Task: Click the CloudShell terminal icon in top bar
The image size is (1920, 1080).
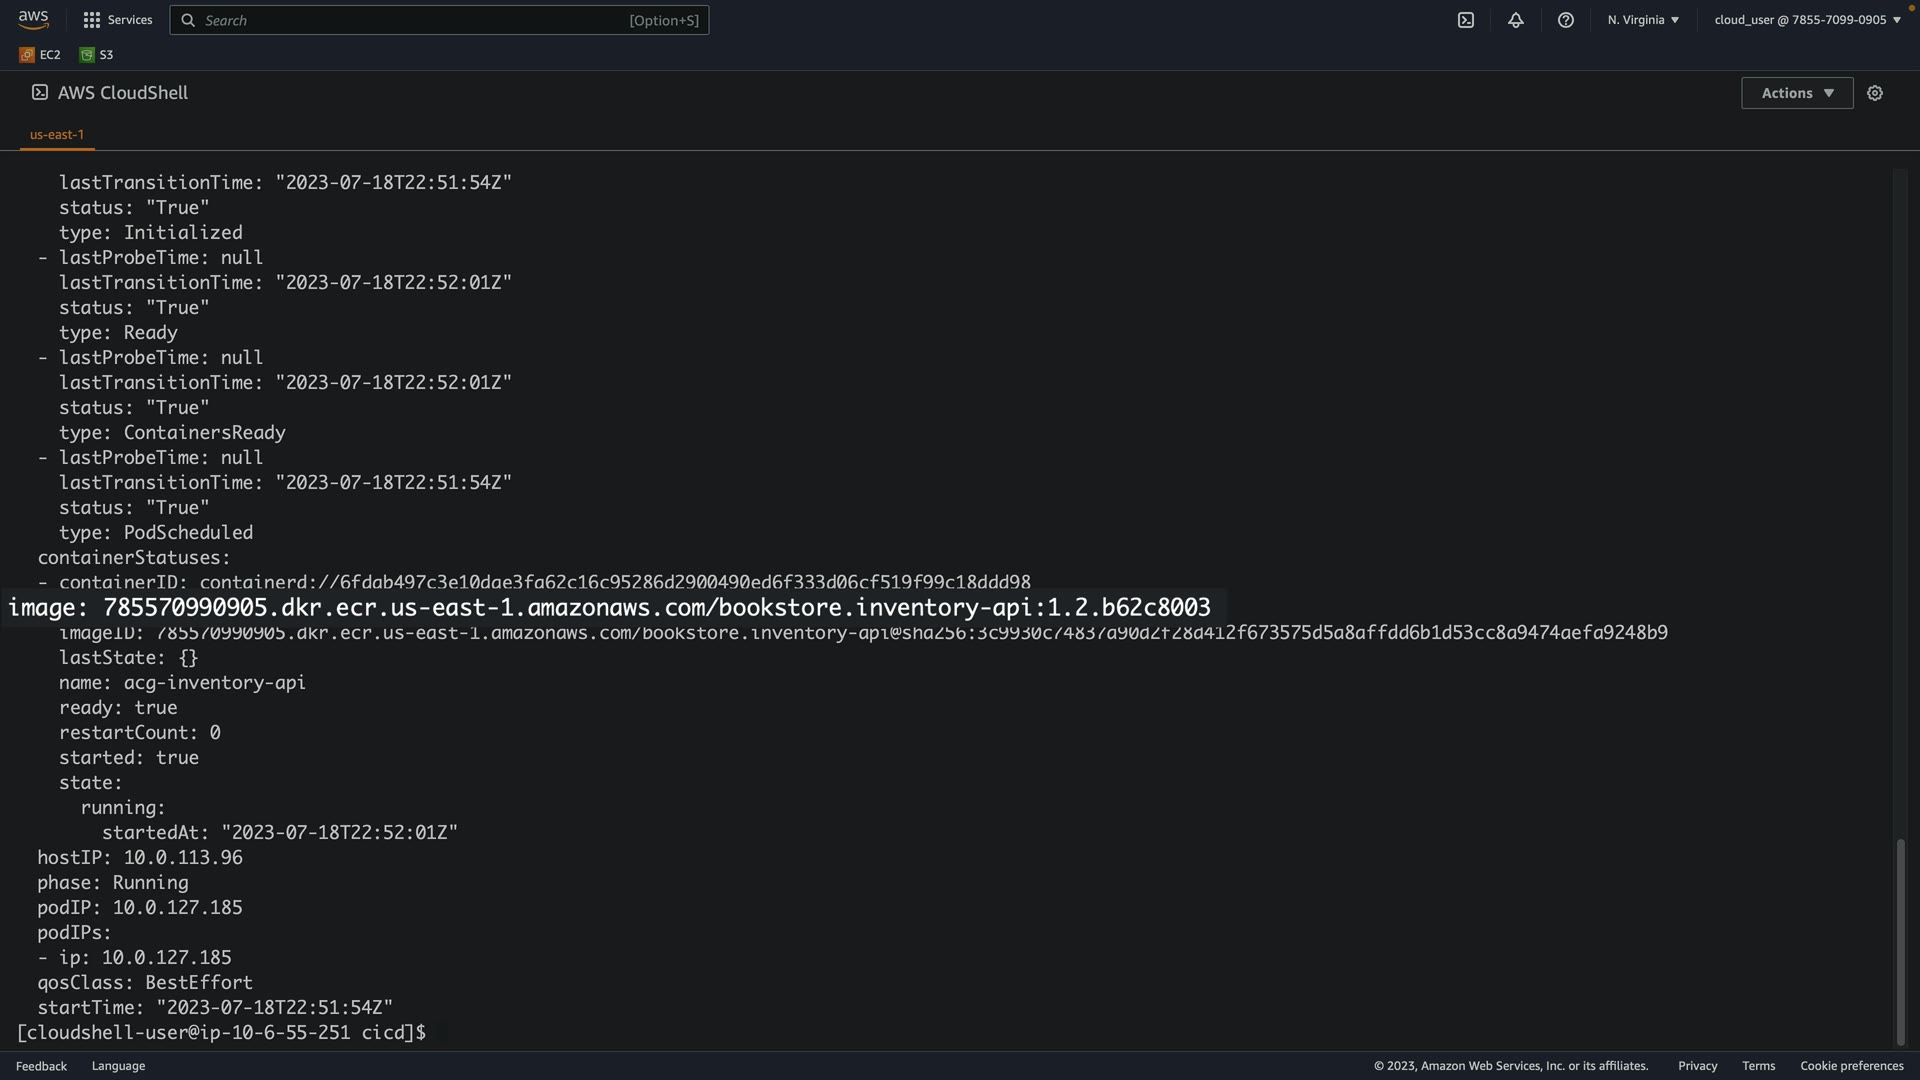Action: (1466, 20)
